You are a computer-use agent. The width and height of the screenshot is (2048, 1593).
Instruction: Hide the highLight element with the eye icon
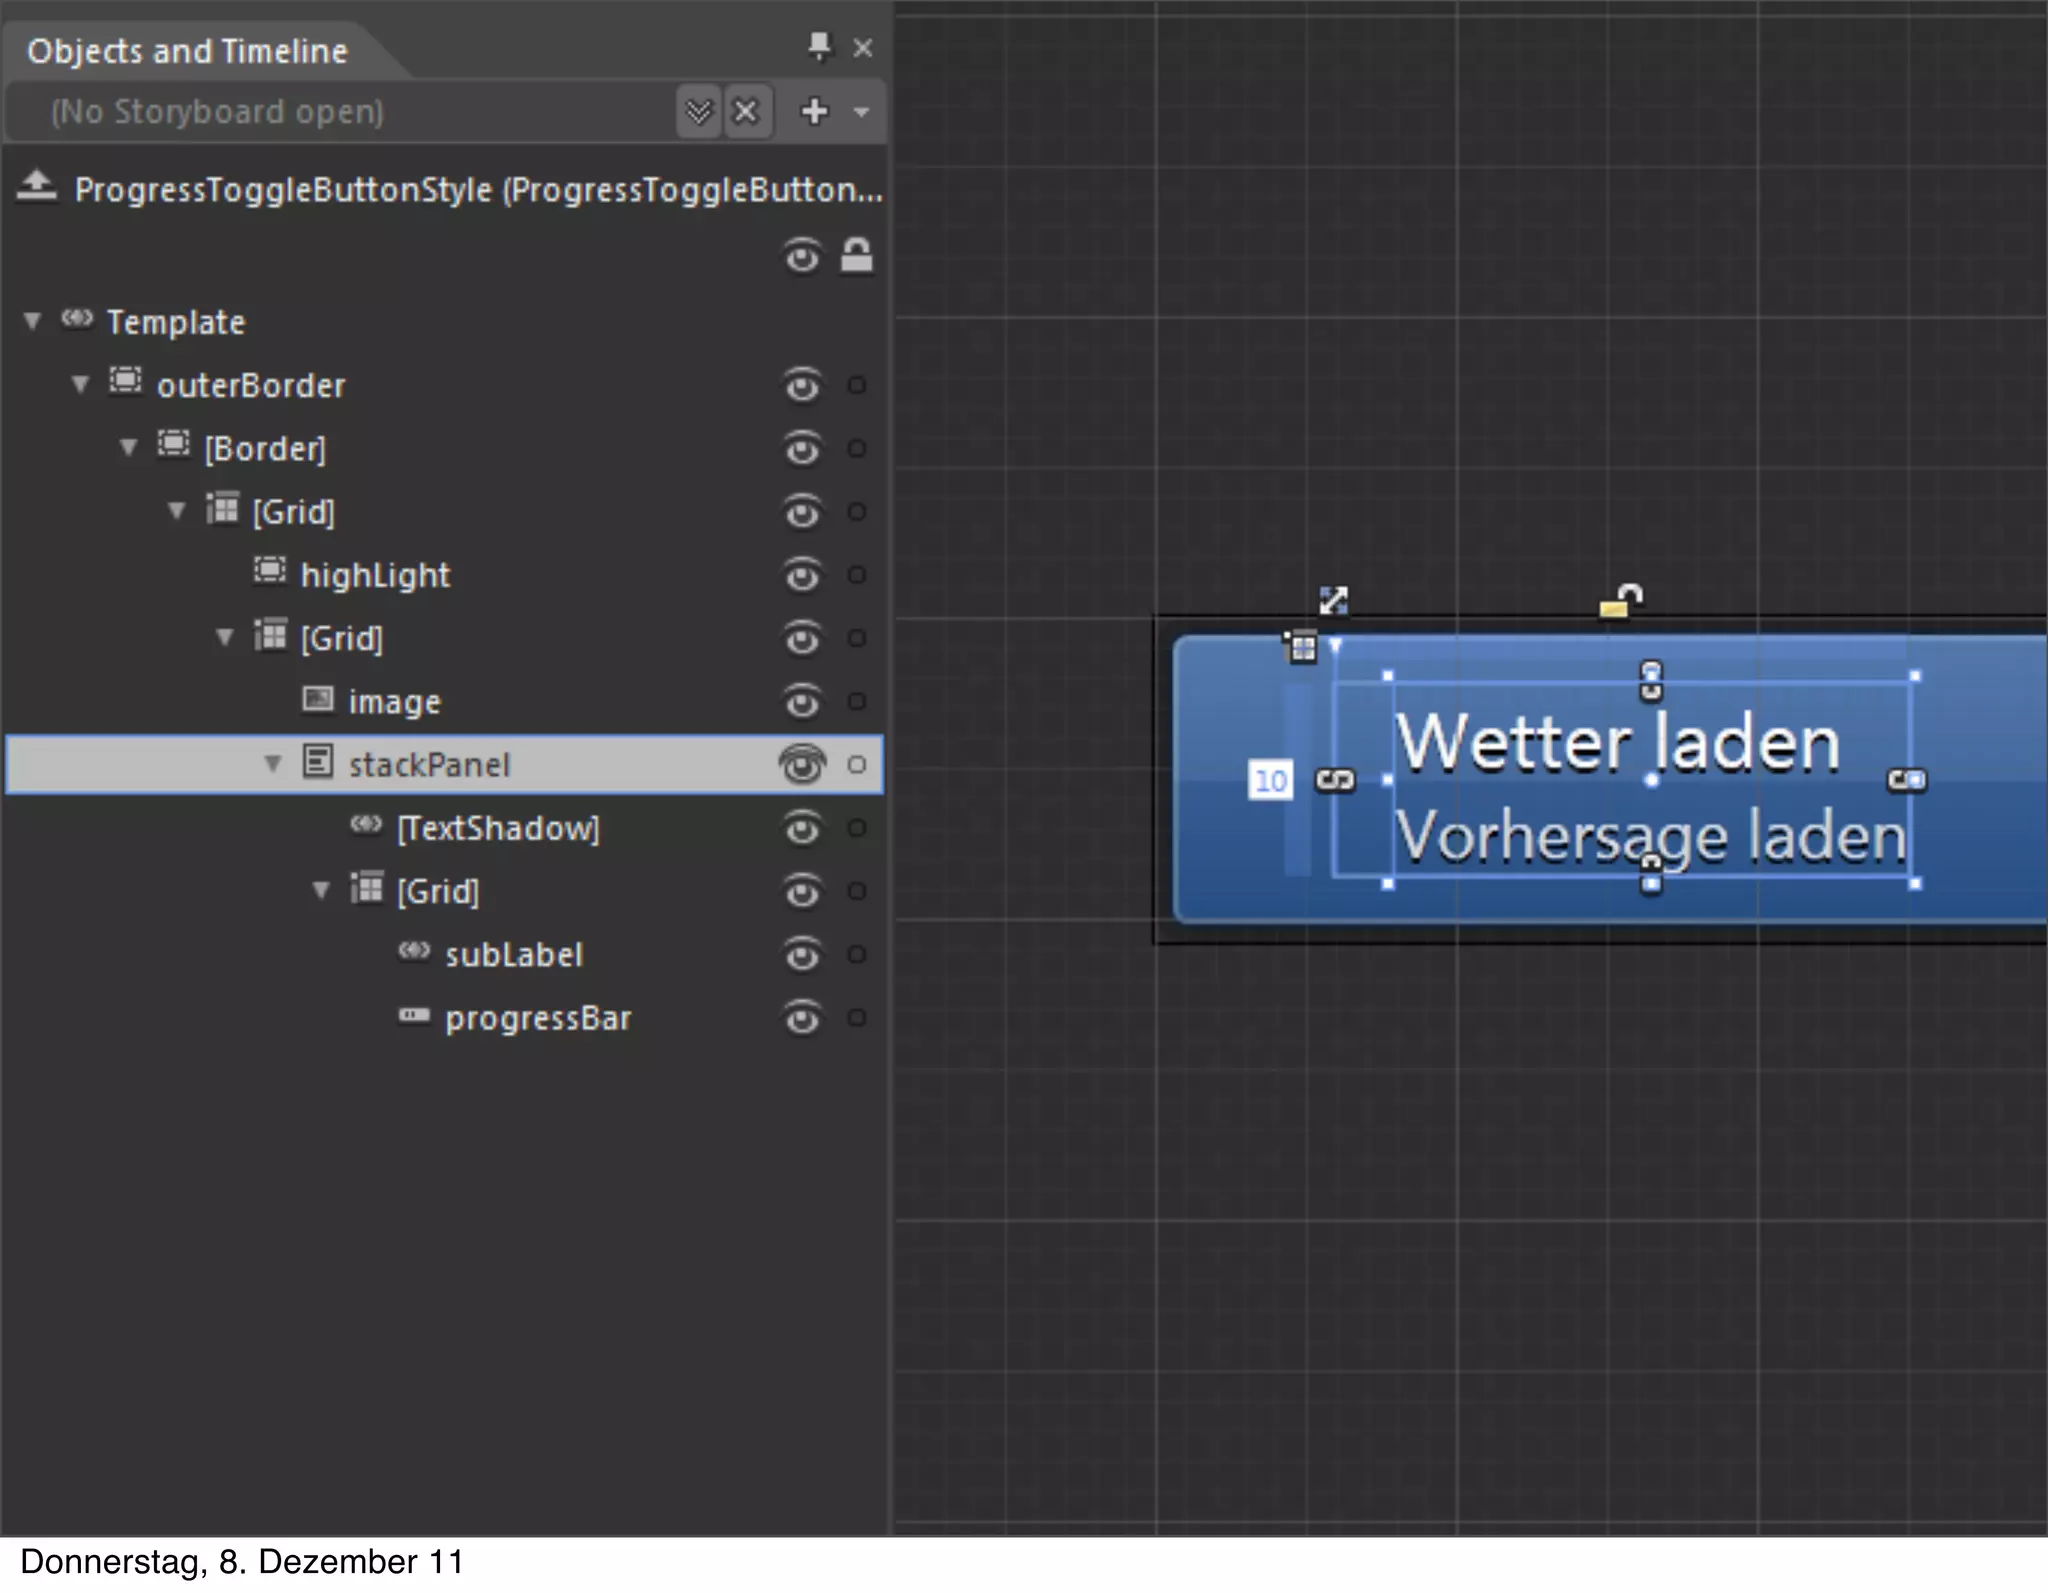point(801,576)
